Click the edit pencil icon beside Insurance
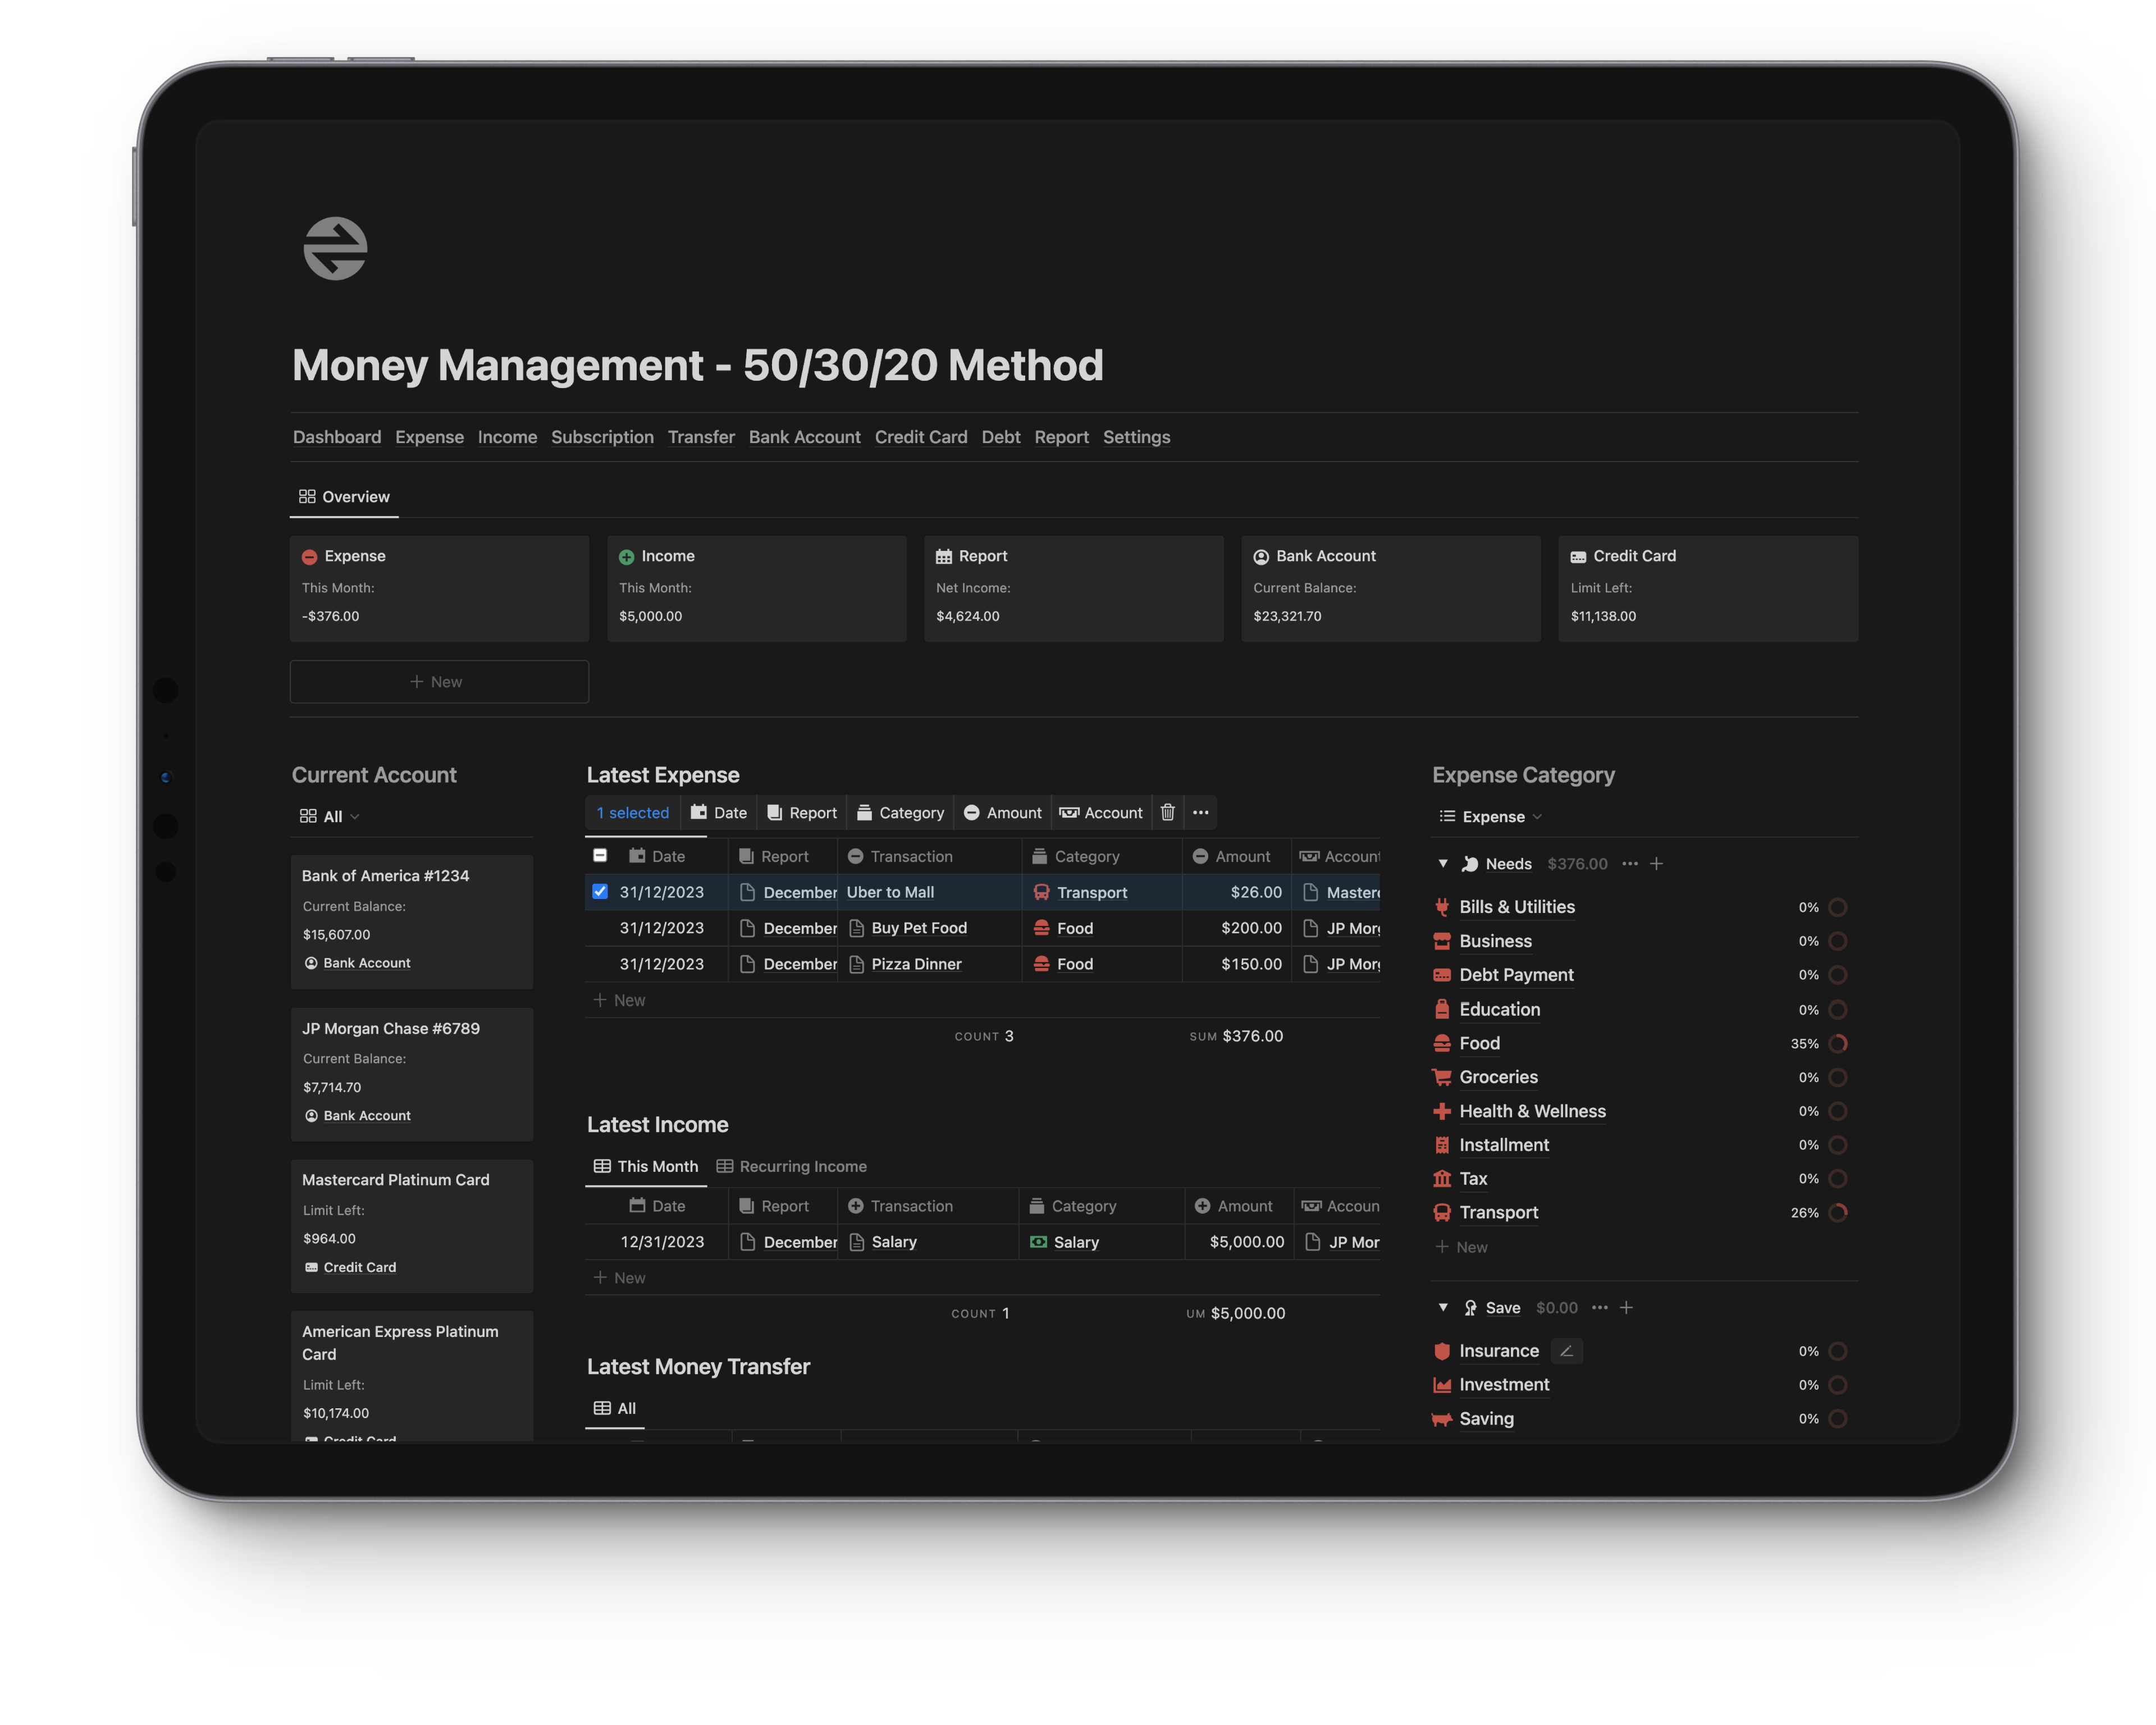Image resolution: width=2156 pixels, height=1725 pixels. tap(1567, 1351)
